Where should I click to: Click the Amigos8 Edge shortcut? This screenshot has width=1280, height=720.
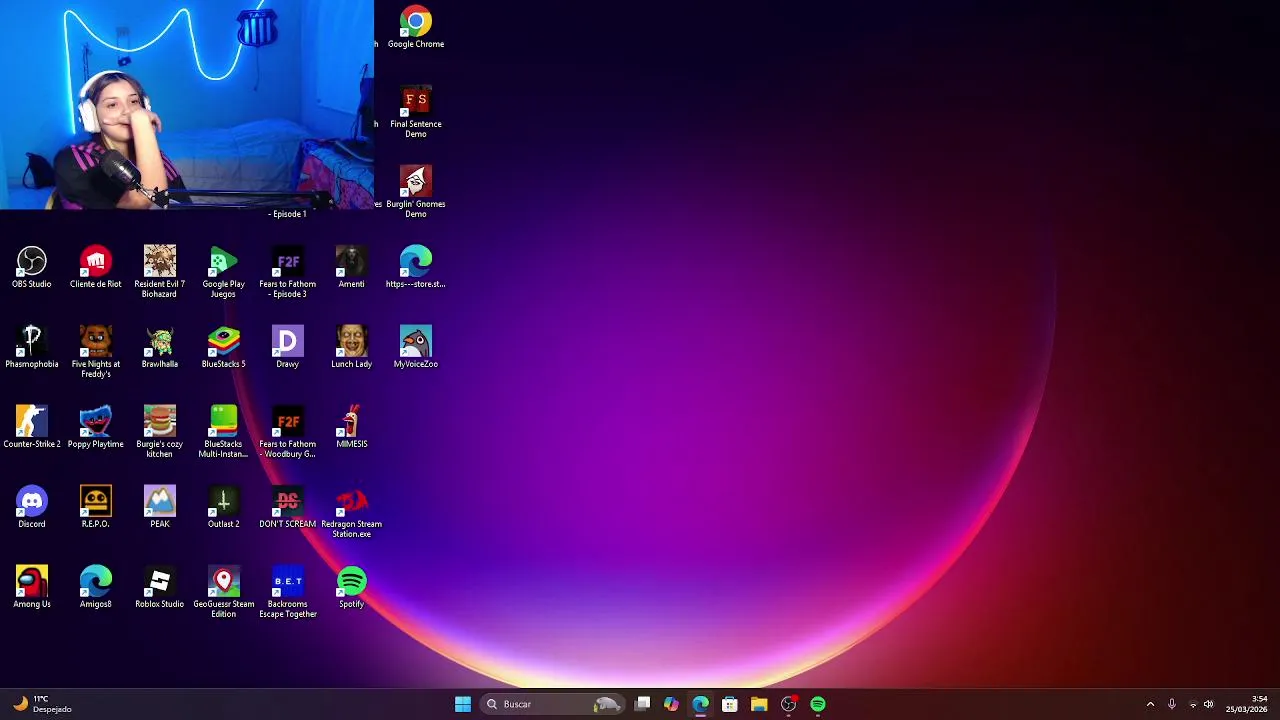pos(96,587)
